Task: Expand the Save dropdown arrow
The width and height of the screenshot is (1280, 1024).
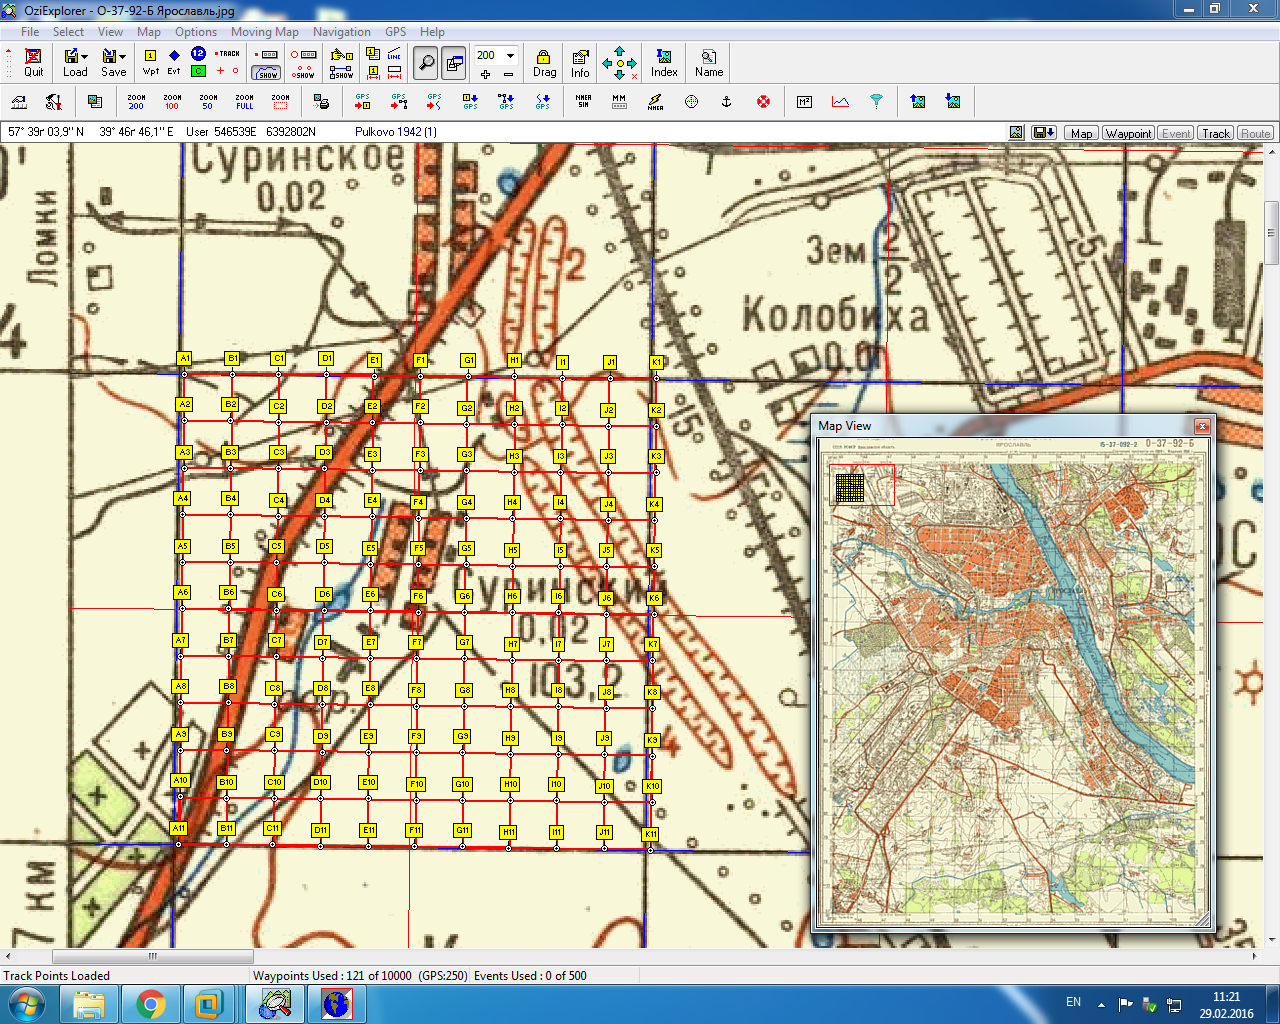Action: (122, 56)
